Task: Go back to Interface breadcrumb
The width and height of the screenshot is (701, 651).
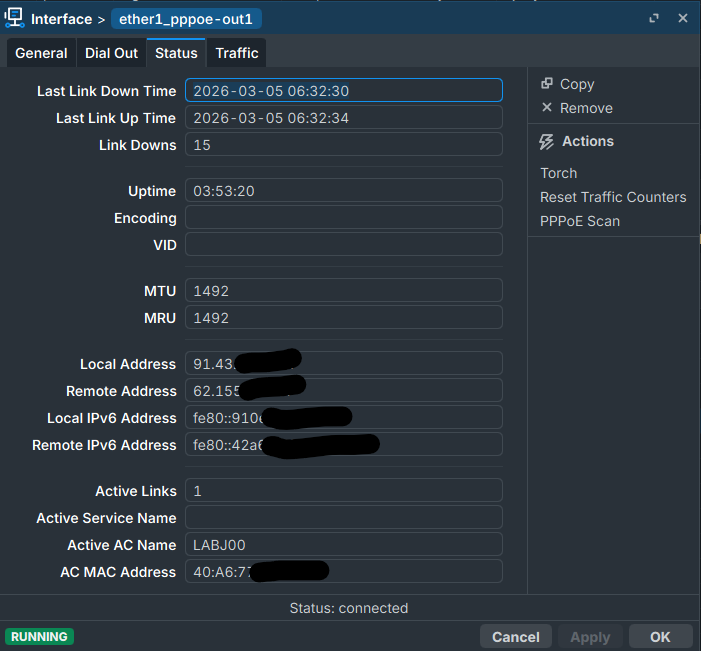Action: pos(61,19)
